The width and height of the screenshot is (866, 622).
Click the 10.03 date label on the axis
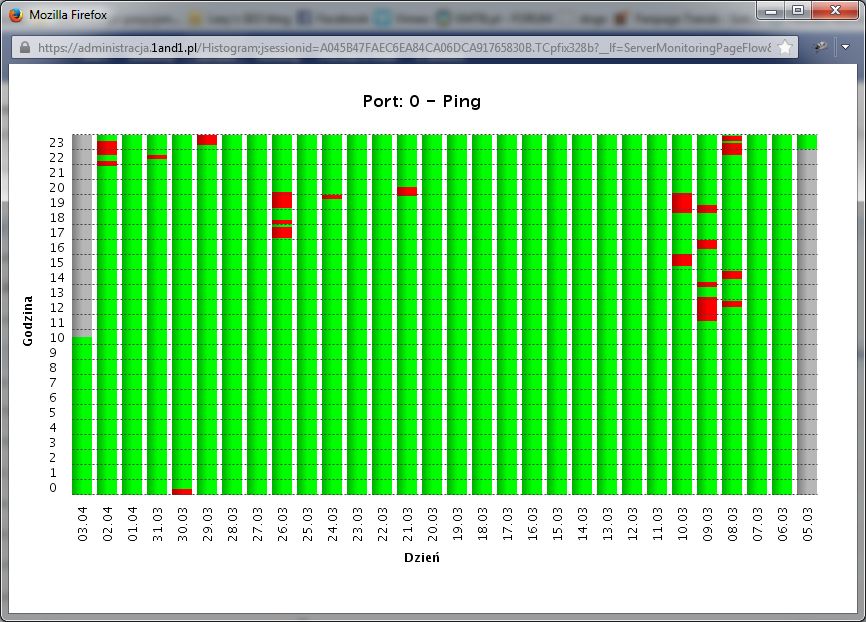click(x=682, y=524)
